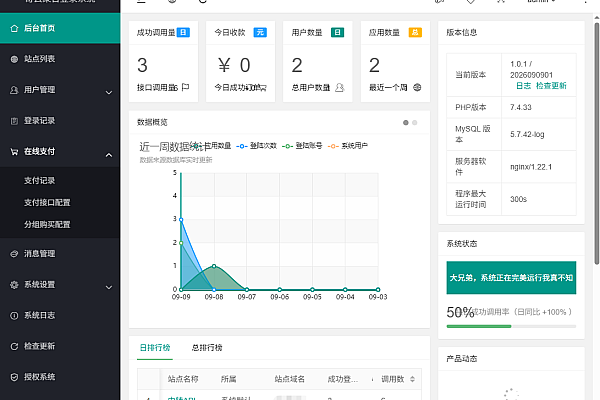Viewport: 600px width, 400px height.
Task: Click the blue data point at value 3
Action: [x=181, y=220]
